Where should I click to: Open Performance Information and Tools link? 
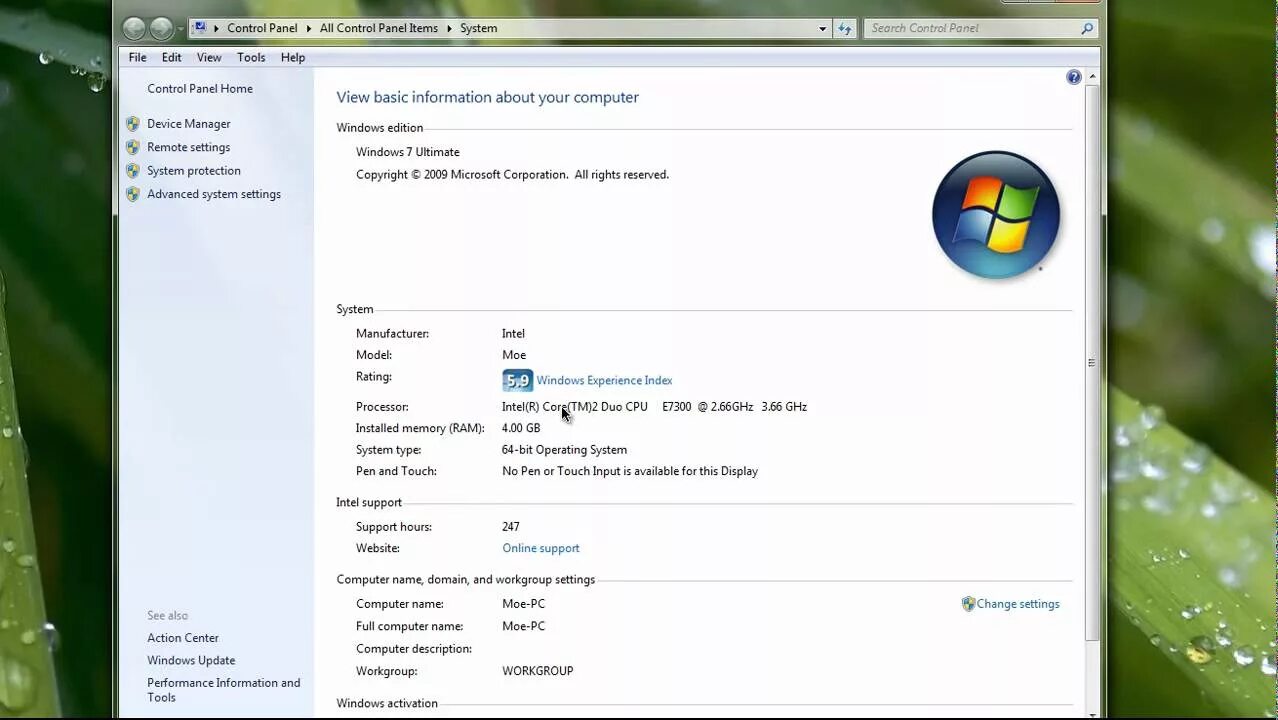[224, 690]
